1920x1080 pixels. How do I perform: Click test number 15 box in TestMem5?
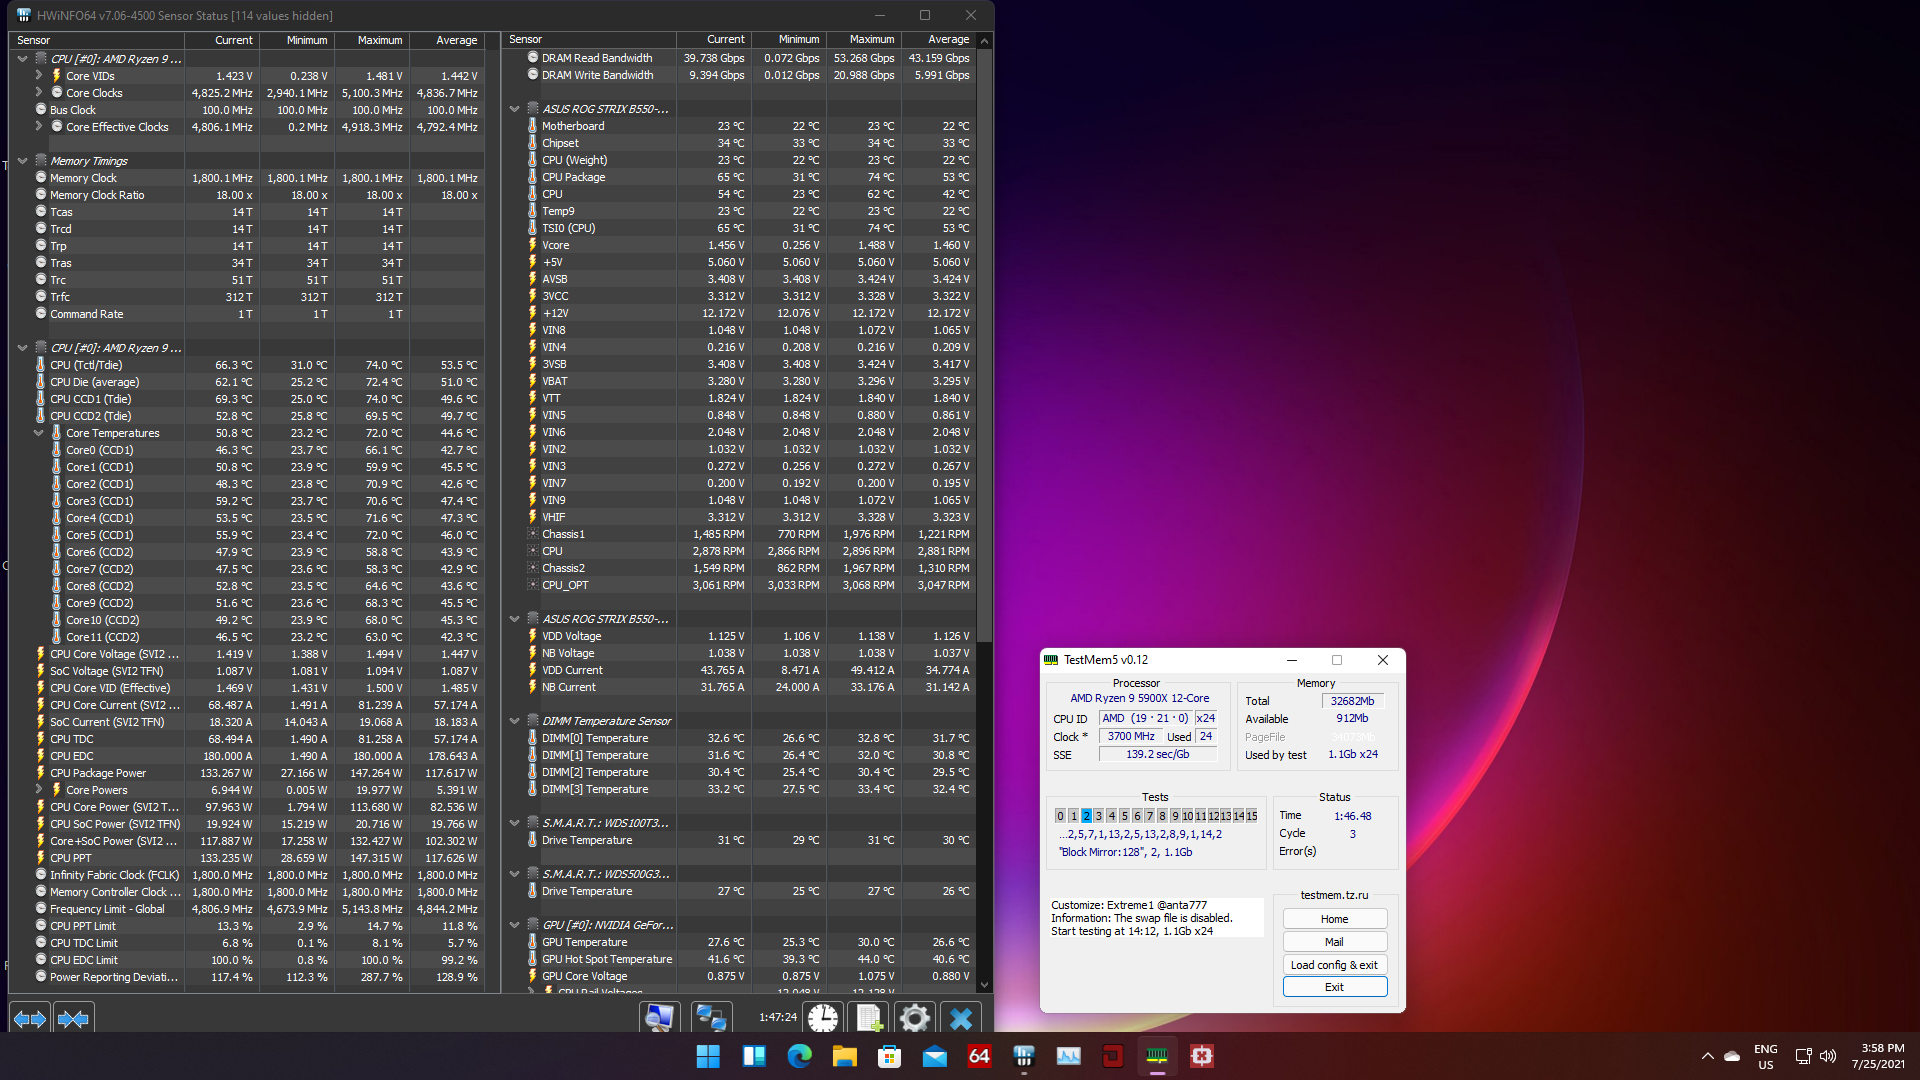[1251, 816]
